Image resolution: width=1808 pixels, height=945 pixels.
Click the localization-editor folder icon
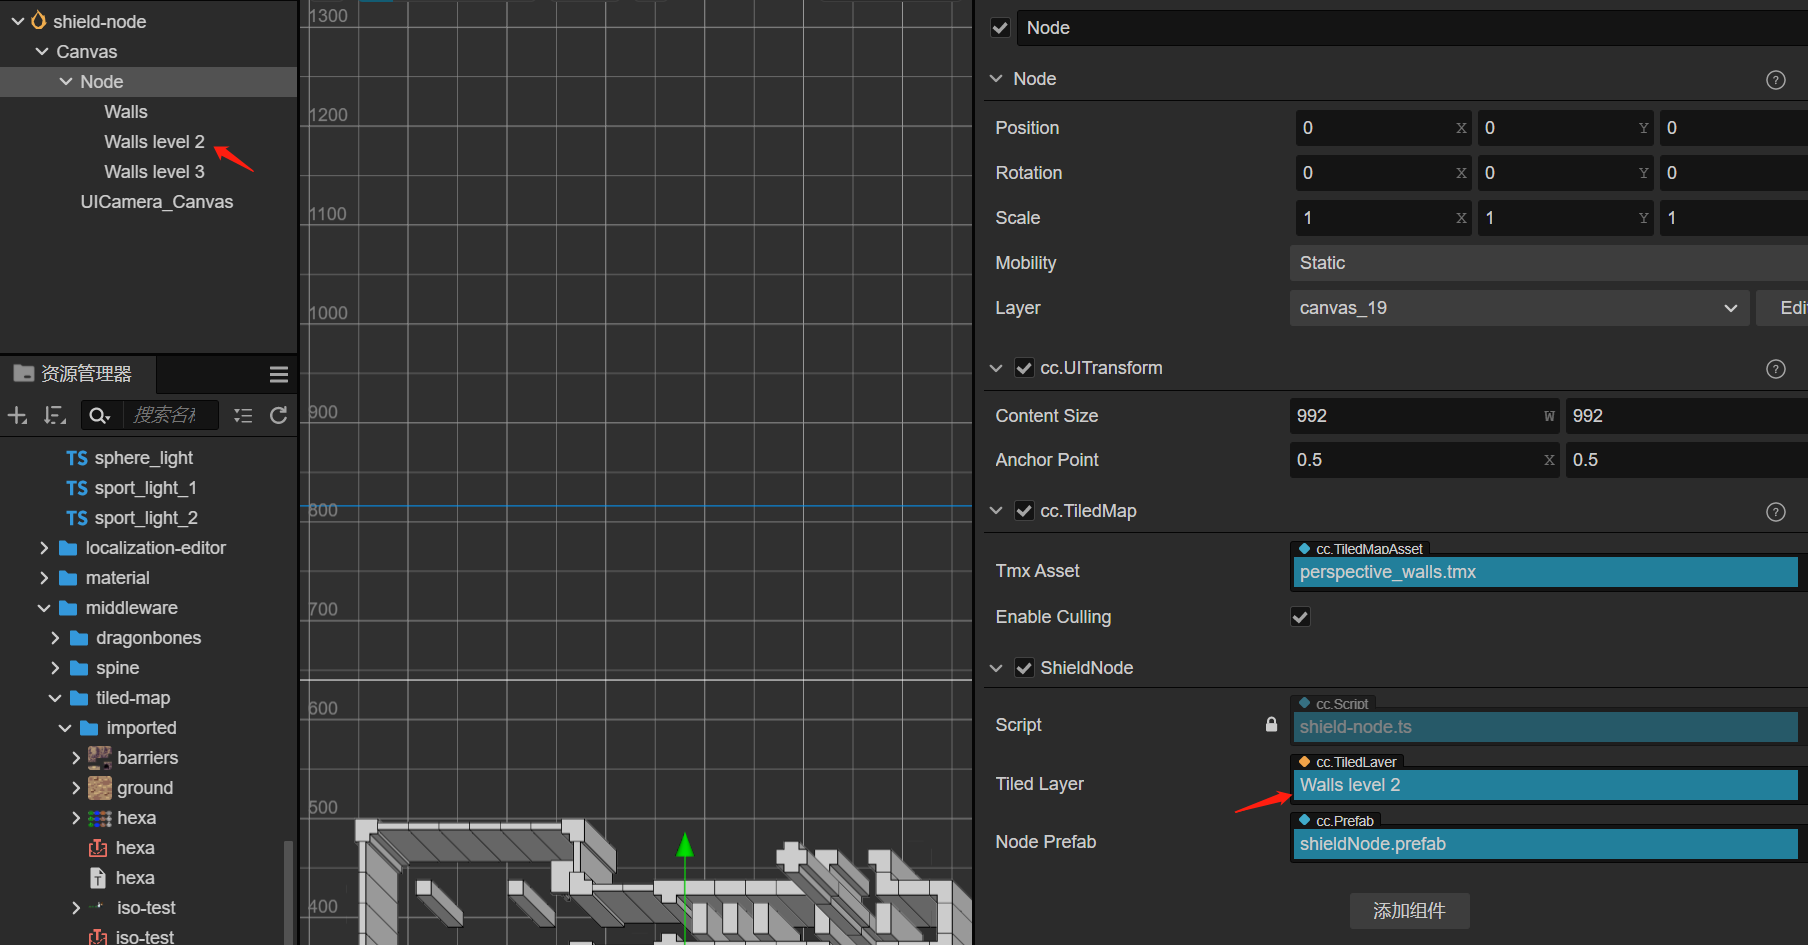tap(68, 548)
